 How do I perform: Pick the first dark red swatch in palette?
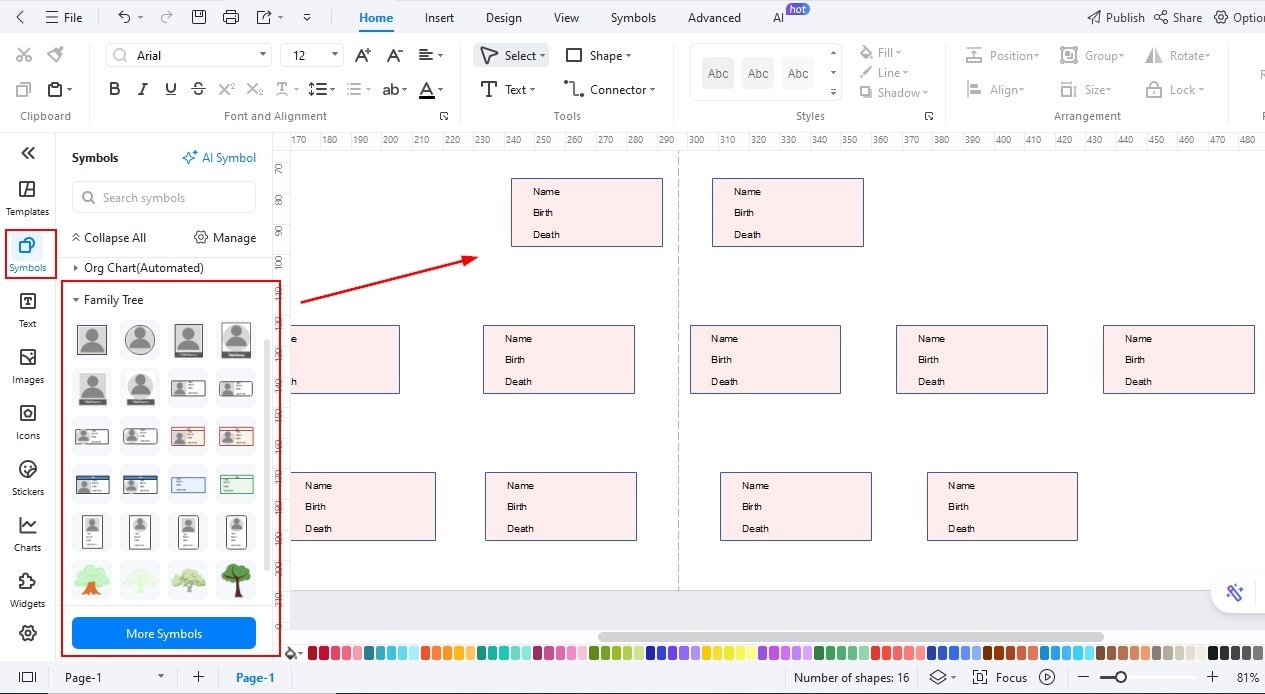pos(313,653)
